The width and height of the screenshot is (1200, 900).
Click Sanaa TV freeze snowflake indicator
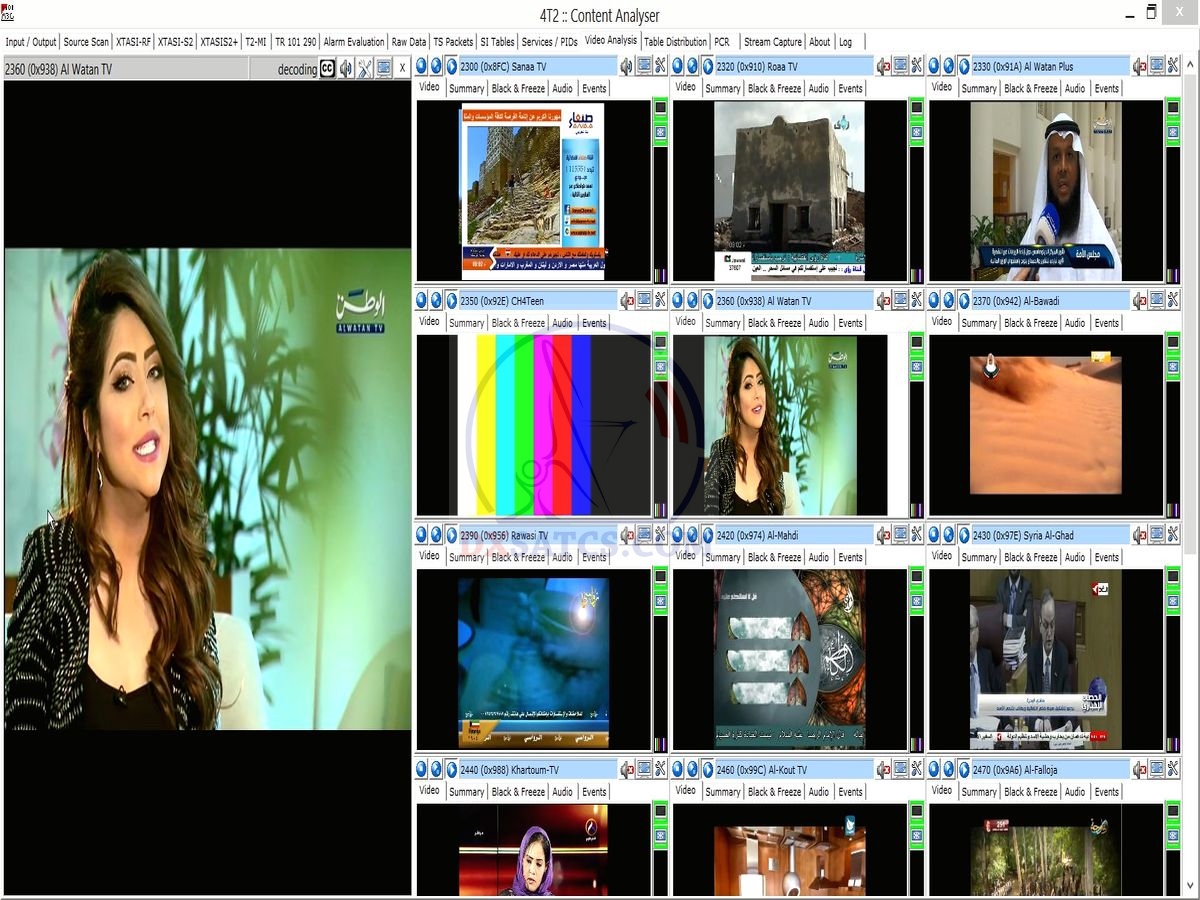(660, 132)
